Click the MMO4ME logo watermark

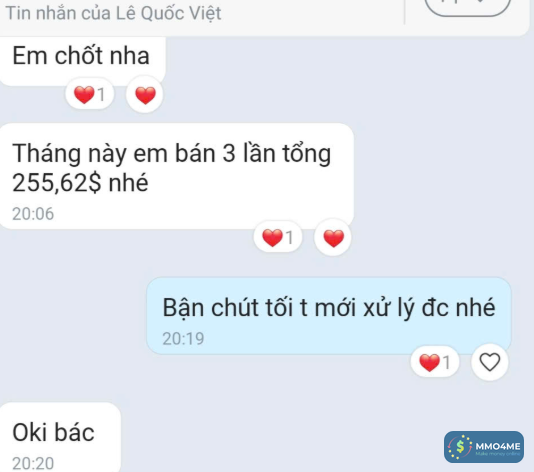[484, 447]
